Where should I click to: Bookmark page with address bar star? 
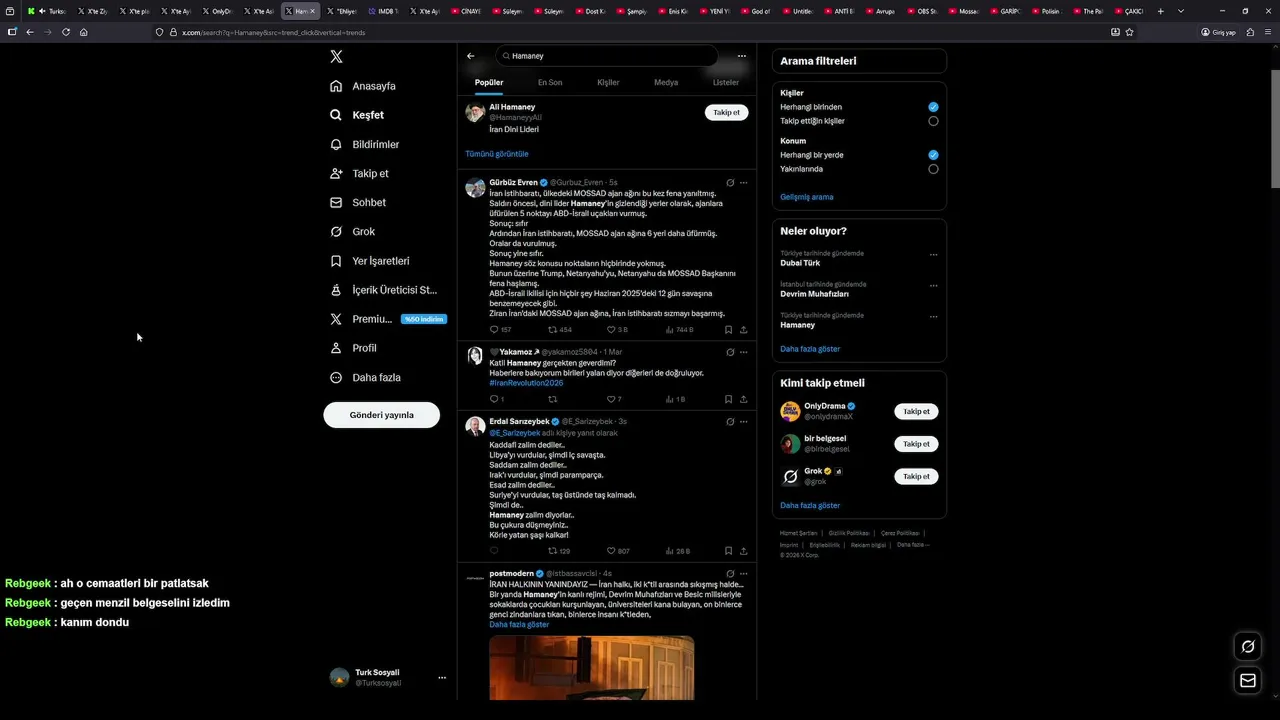pyautogui.click(x=1129, y=32)
